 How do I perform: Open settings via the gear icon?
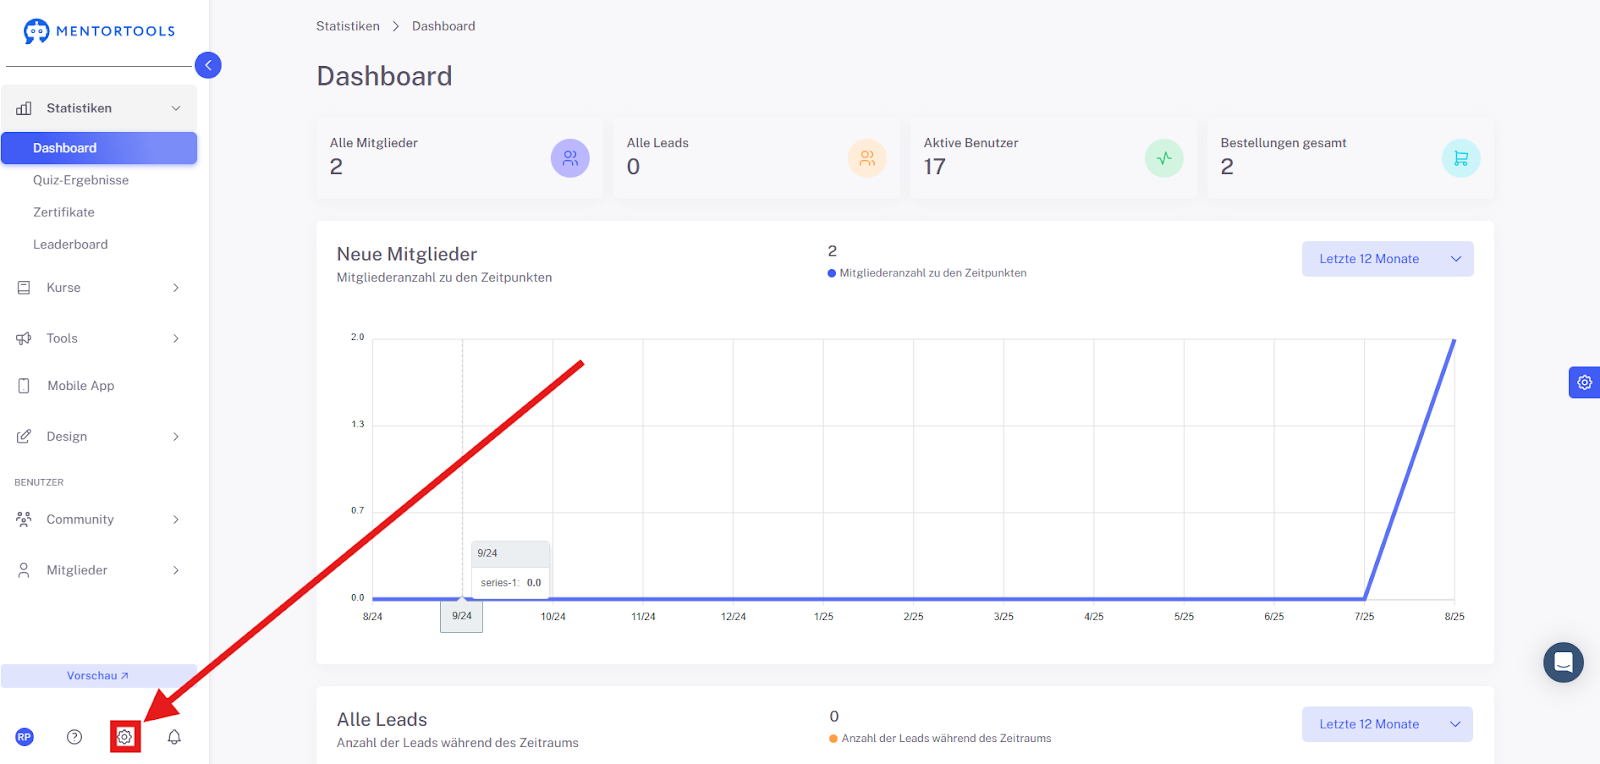(x=124, y=737)
